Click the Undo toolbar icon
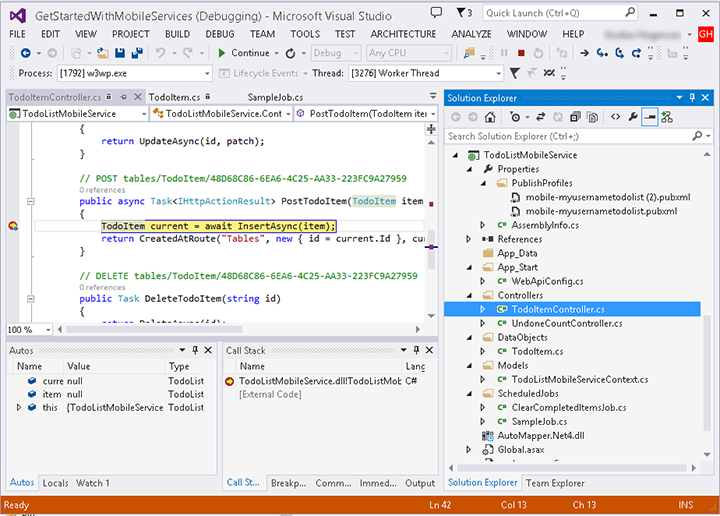This screenshot has height=516, width=720. click(160, 53)
